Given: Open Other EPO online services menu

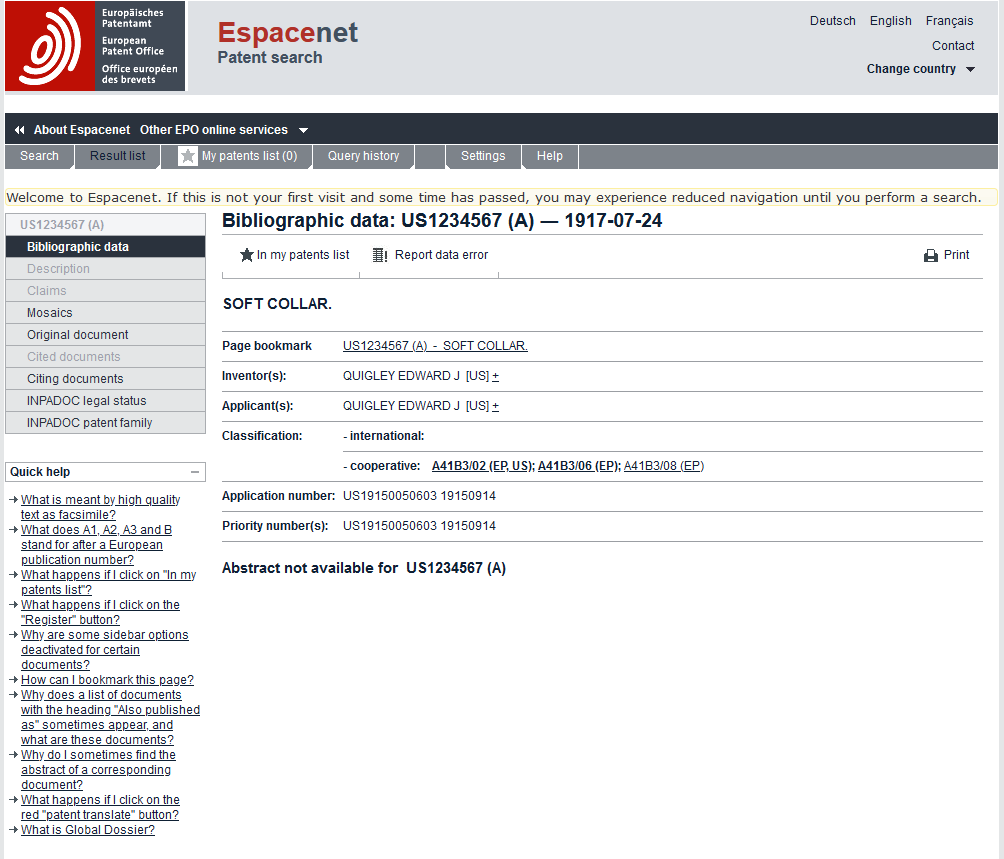Looking at the screenshot, I should coord(224,130).
